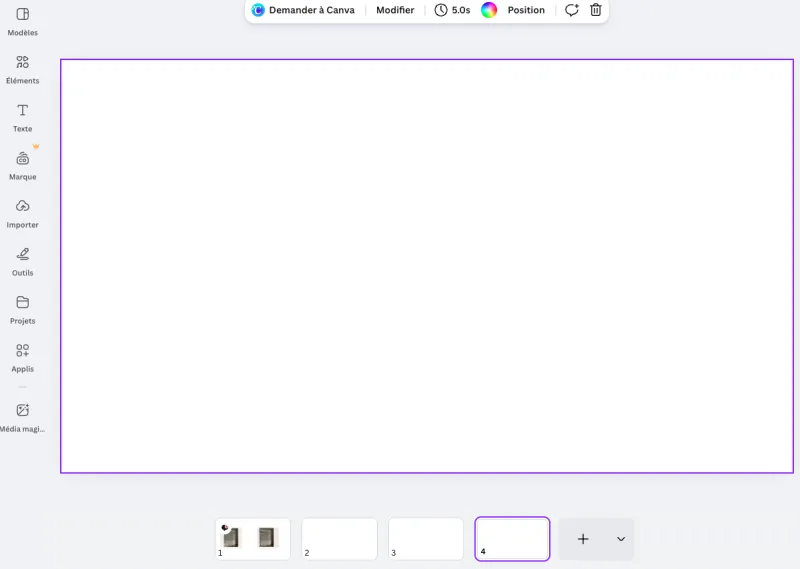Screen dimensions: 800x569
Task: Open the Éléments panel
Action: point(22,70)
